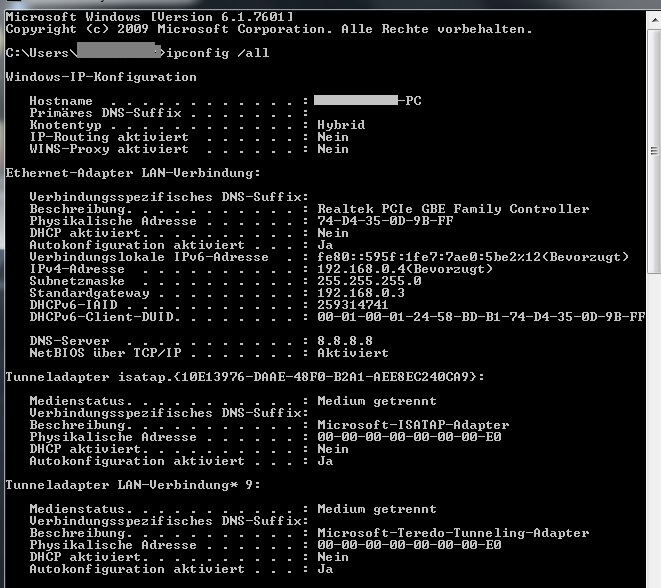
Task: Click 'WINS-Proxy aktiviert' label
Action: point(109,149)
